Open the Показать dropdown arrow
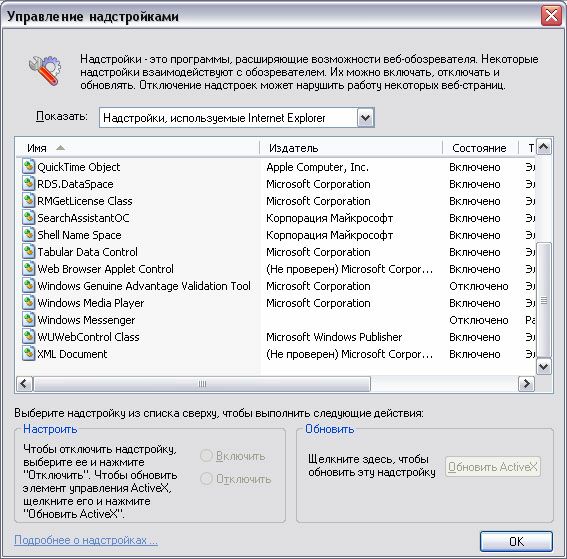The height and width of the screenshot is (559, 567). click(366, 118)
